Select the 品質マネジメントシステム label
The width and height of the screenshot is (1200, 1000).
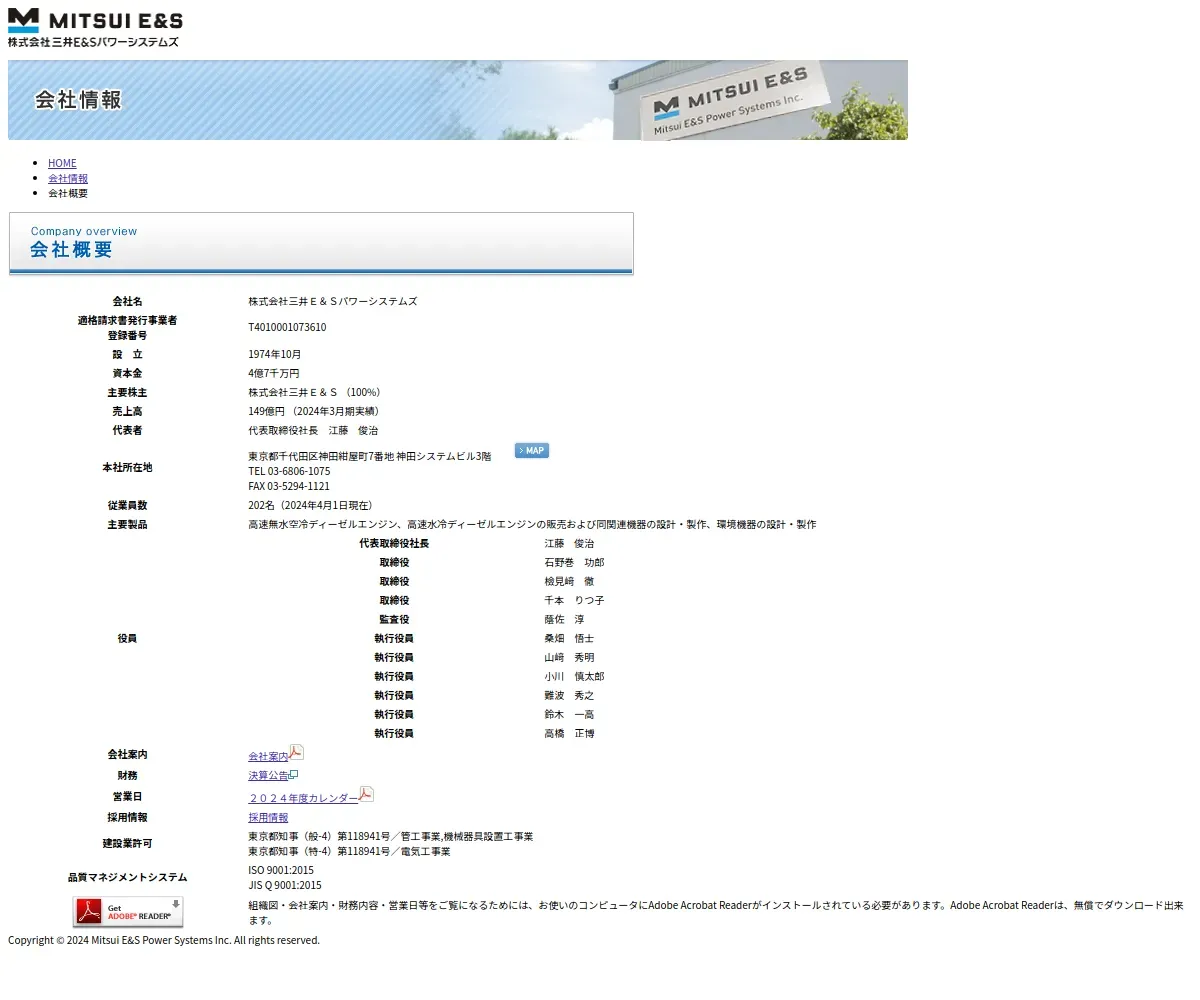click(x=127, y=877)
